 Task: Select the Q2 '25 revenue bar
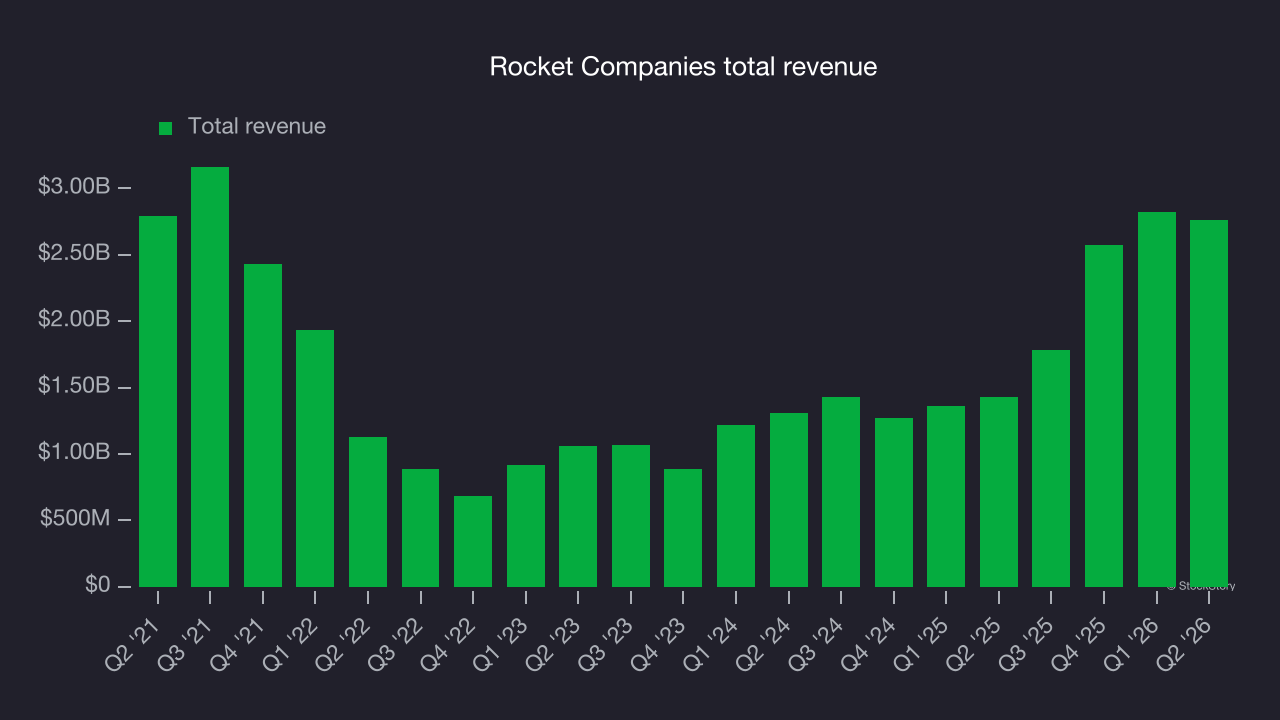[x=999, y=492]
